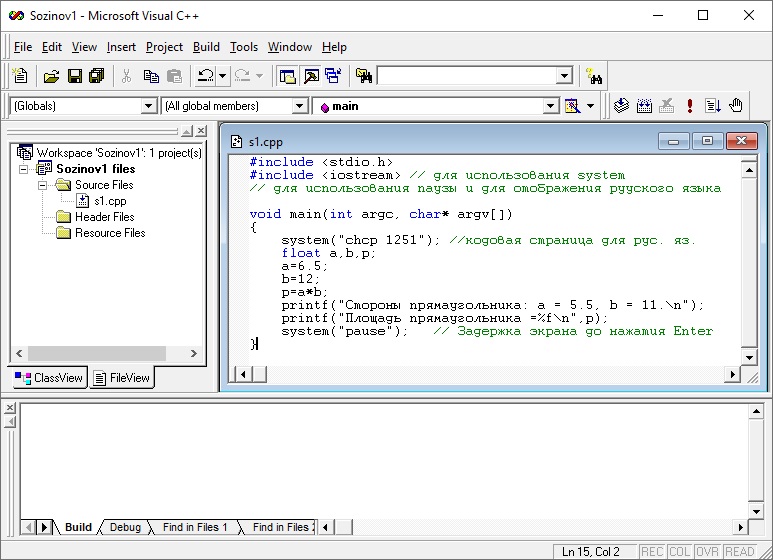Click the Ln 15, Col 2 status indicator
This screenshot has height=560, width=773.
pyautogui.click(x=591, y=552)
